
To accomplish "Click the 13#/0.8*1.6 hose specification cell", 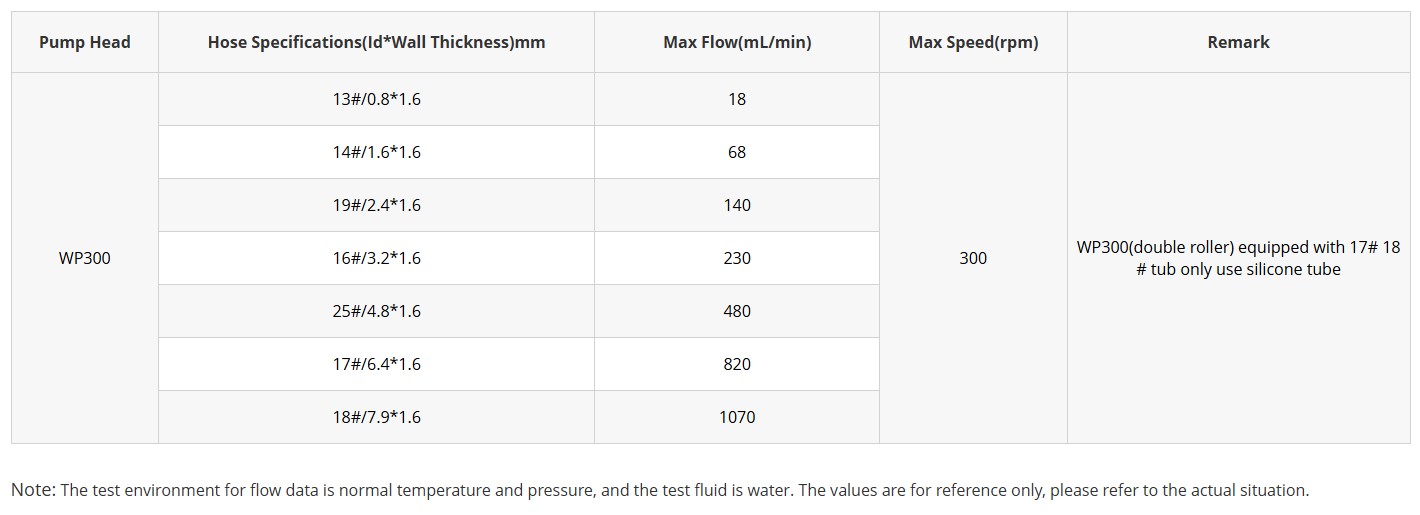I will tap(376, 99).
